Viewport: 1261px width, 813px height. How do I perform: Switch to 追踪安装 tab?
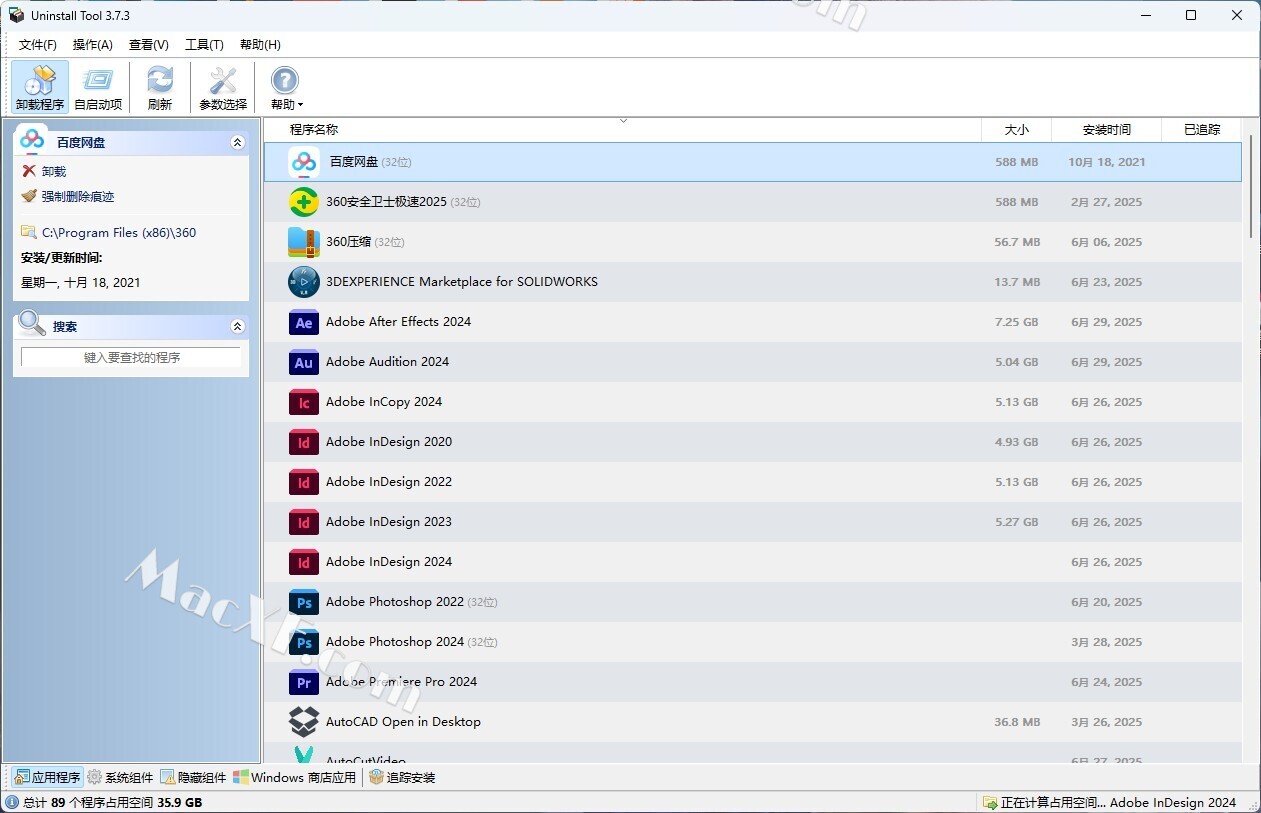pos(402,777)
